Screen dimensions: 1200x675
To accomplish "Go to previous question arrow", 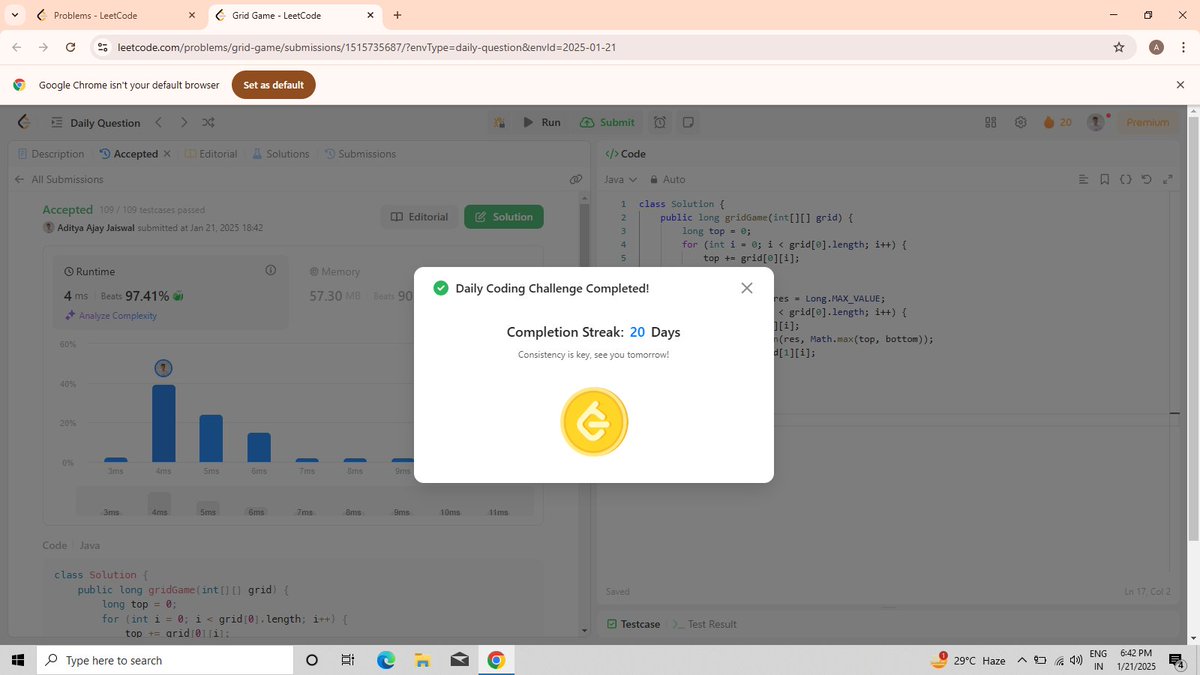I will click(x=161, y=122).
